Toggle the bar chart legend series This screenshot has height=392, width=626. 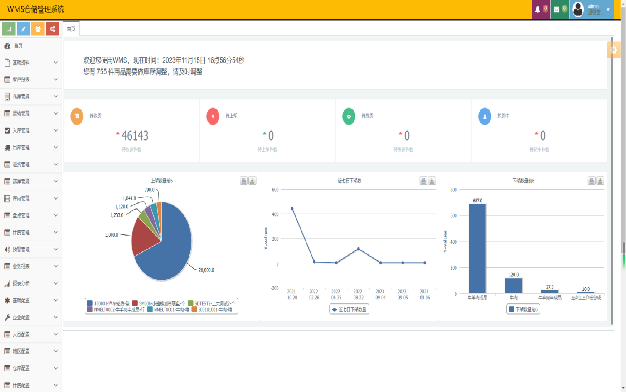pos(523,309)
